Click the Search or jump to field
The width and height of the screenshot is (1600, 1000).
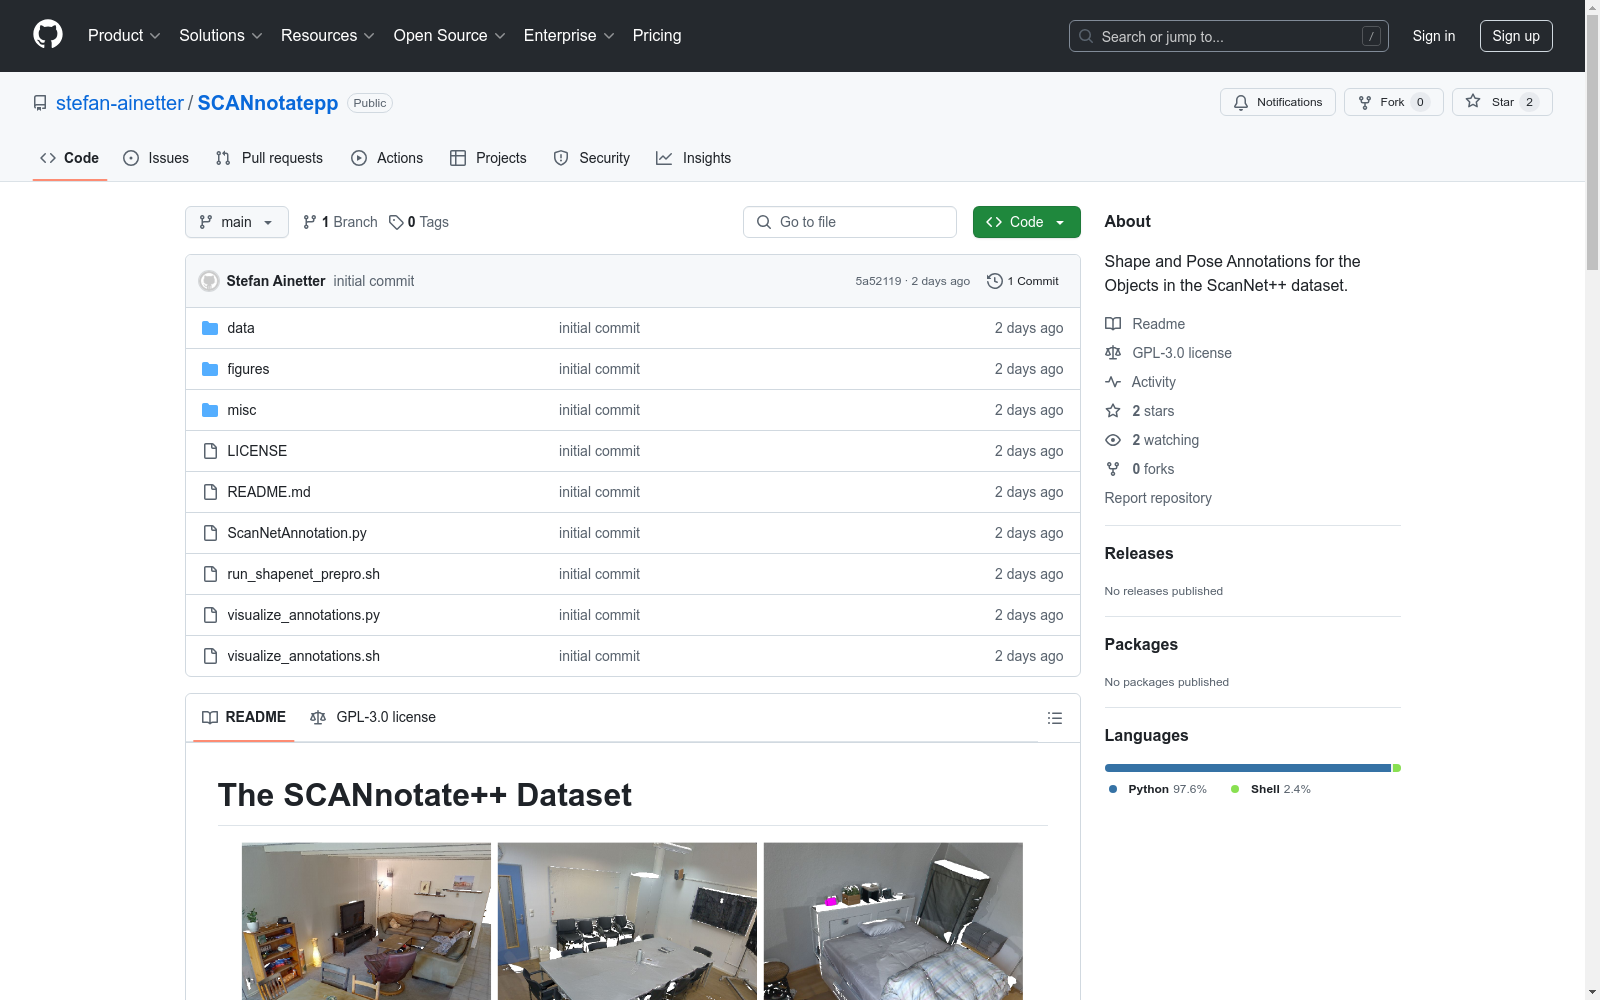1229,36
